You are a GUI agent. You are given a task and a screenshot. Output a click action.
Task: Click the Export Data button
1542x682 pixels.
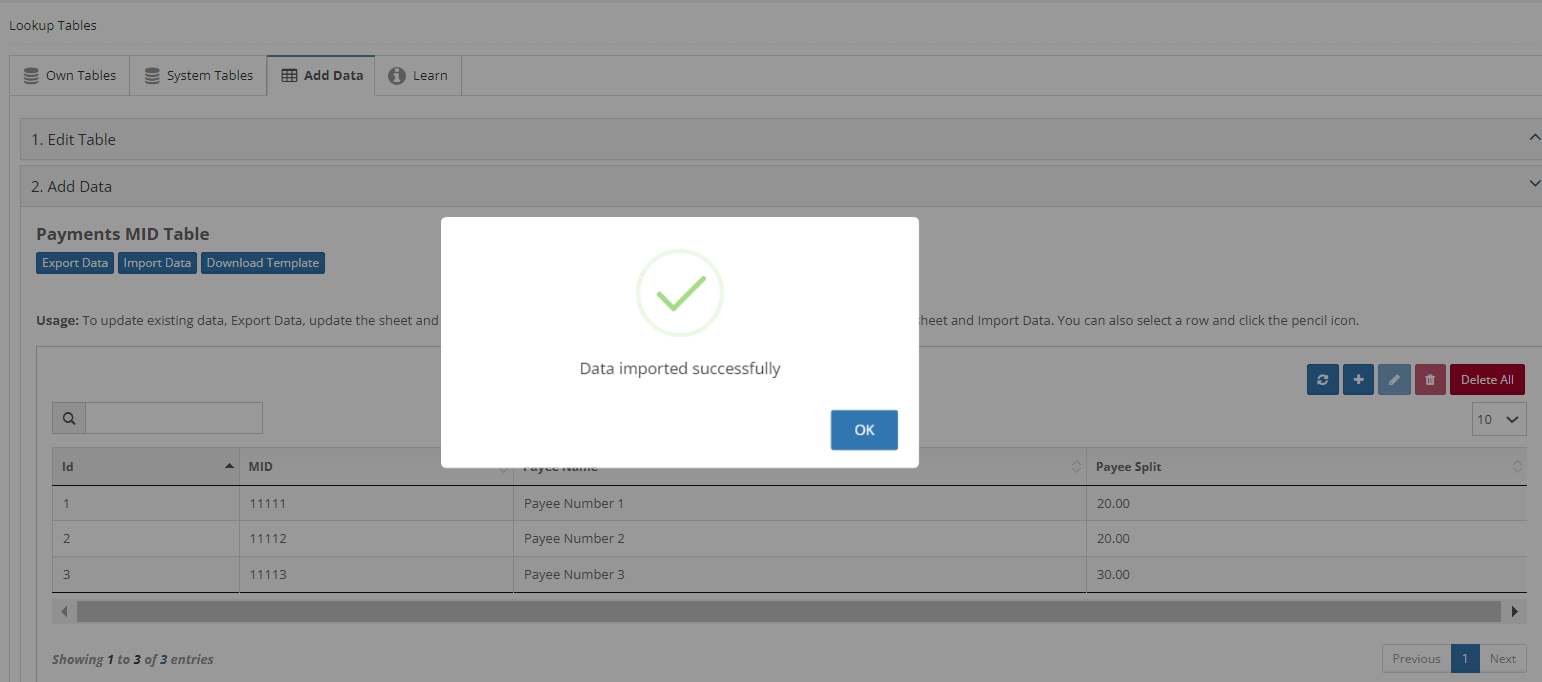[75, 263]
